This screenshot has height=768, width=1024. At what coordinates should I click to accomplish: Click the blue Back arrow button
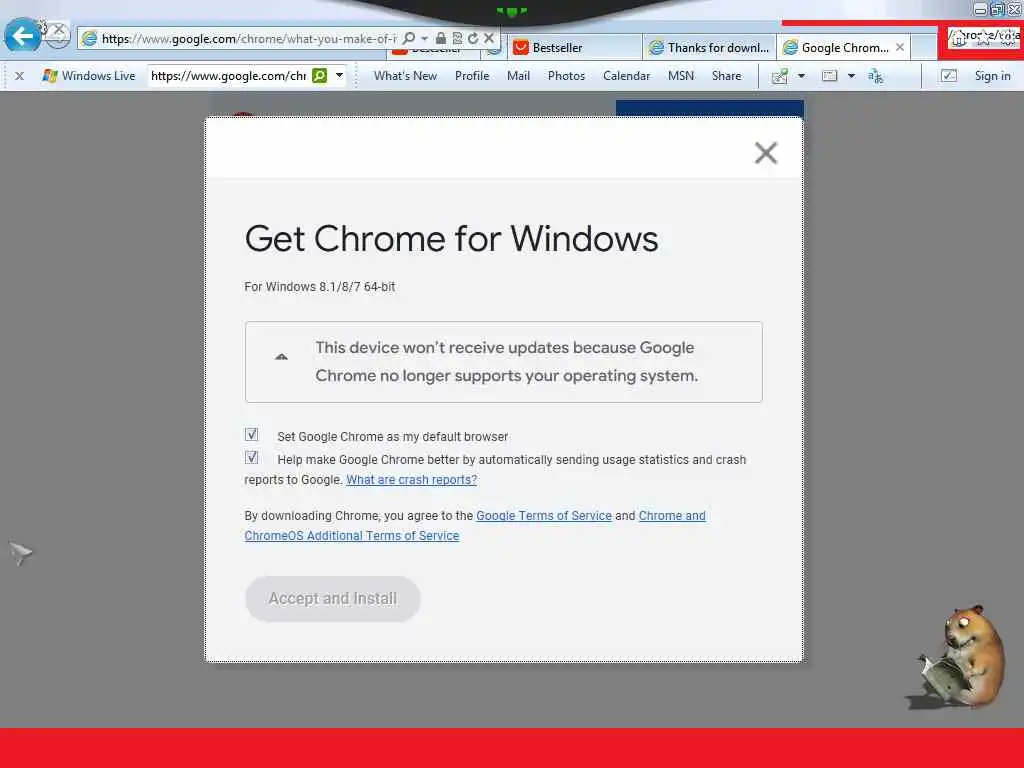pyautogui.click(x=23, y=36)
